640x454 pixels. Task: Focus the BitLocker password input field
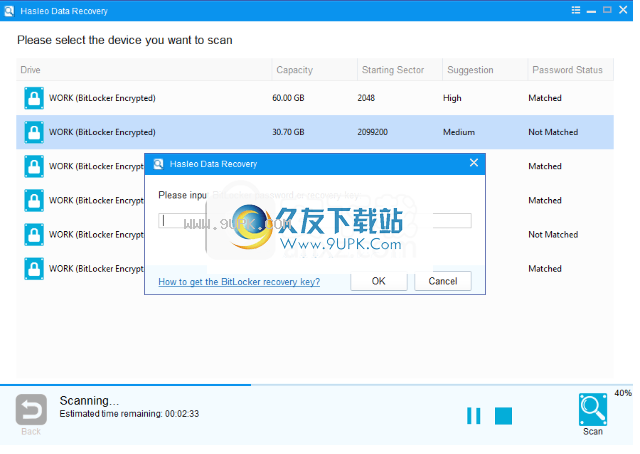tap(315, 221)
